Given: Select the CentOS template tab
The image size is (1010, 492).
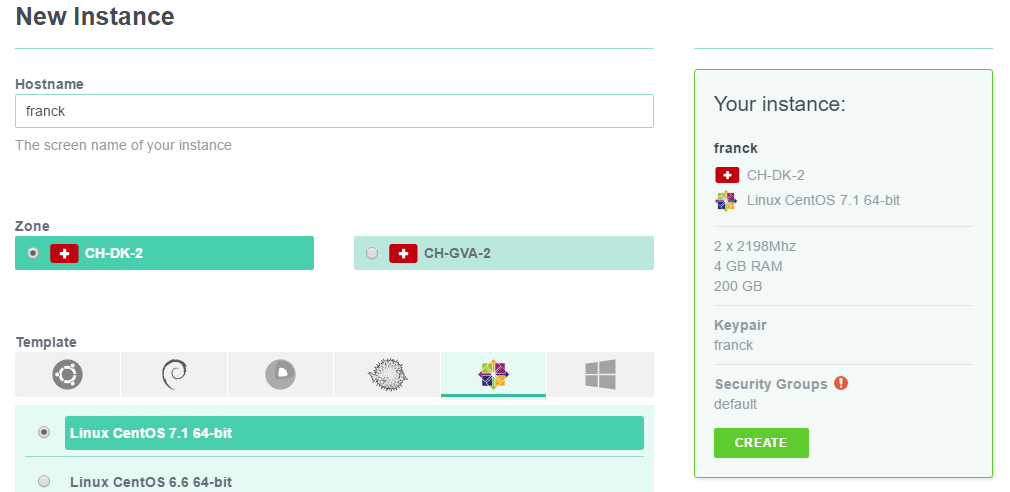Looking at the screenshot, I should tap(493, 374).
